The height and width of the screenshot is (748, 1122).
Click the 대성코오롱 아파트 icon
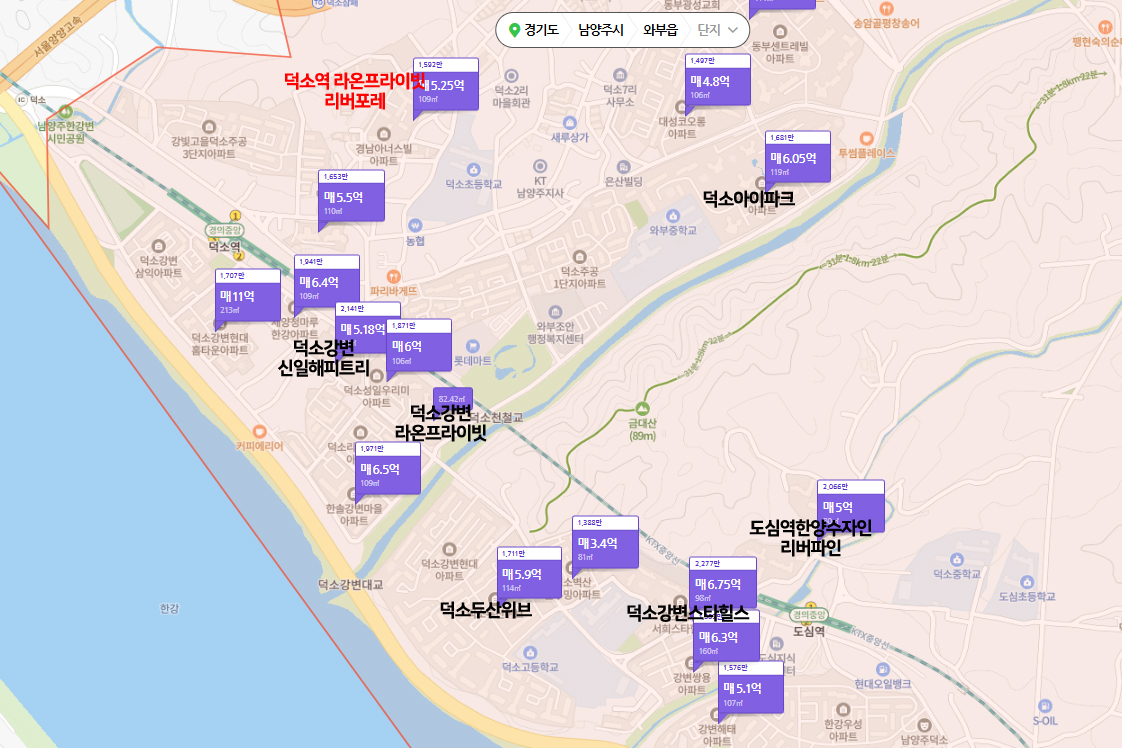click(x=681, y=109)
